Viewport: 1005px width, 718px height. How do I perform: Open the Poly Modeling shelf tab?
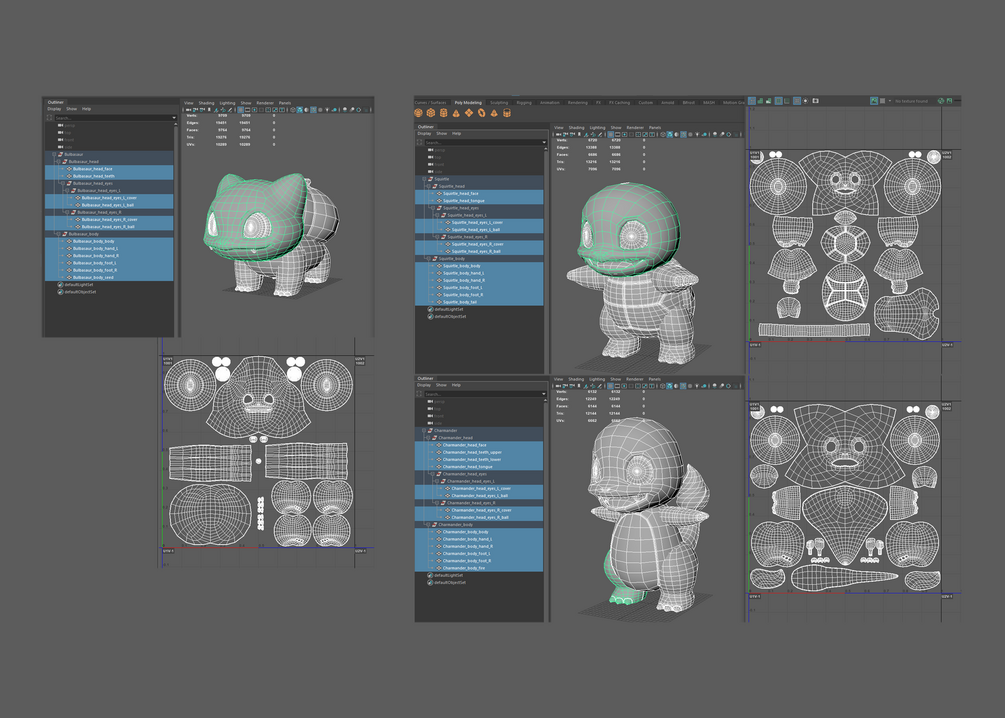click(469, 103)
